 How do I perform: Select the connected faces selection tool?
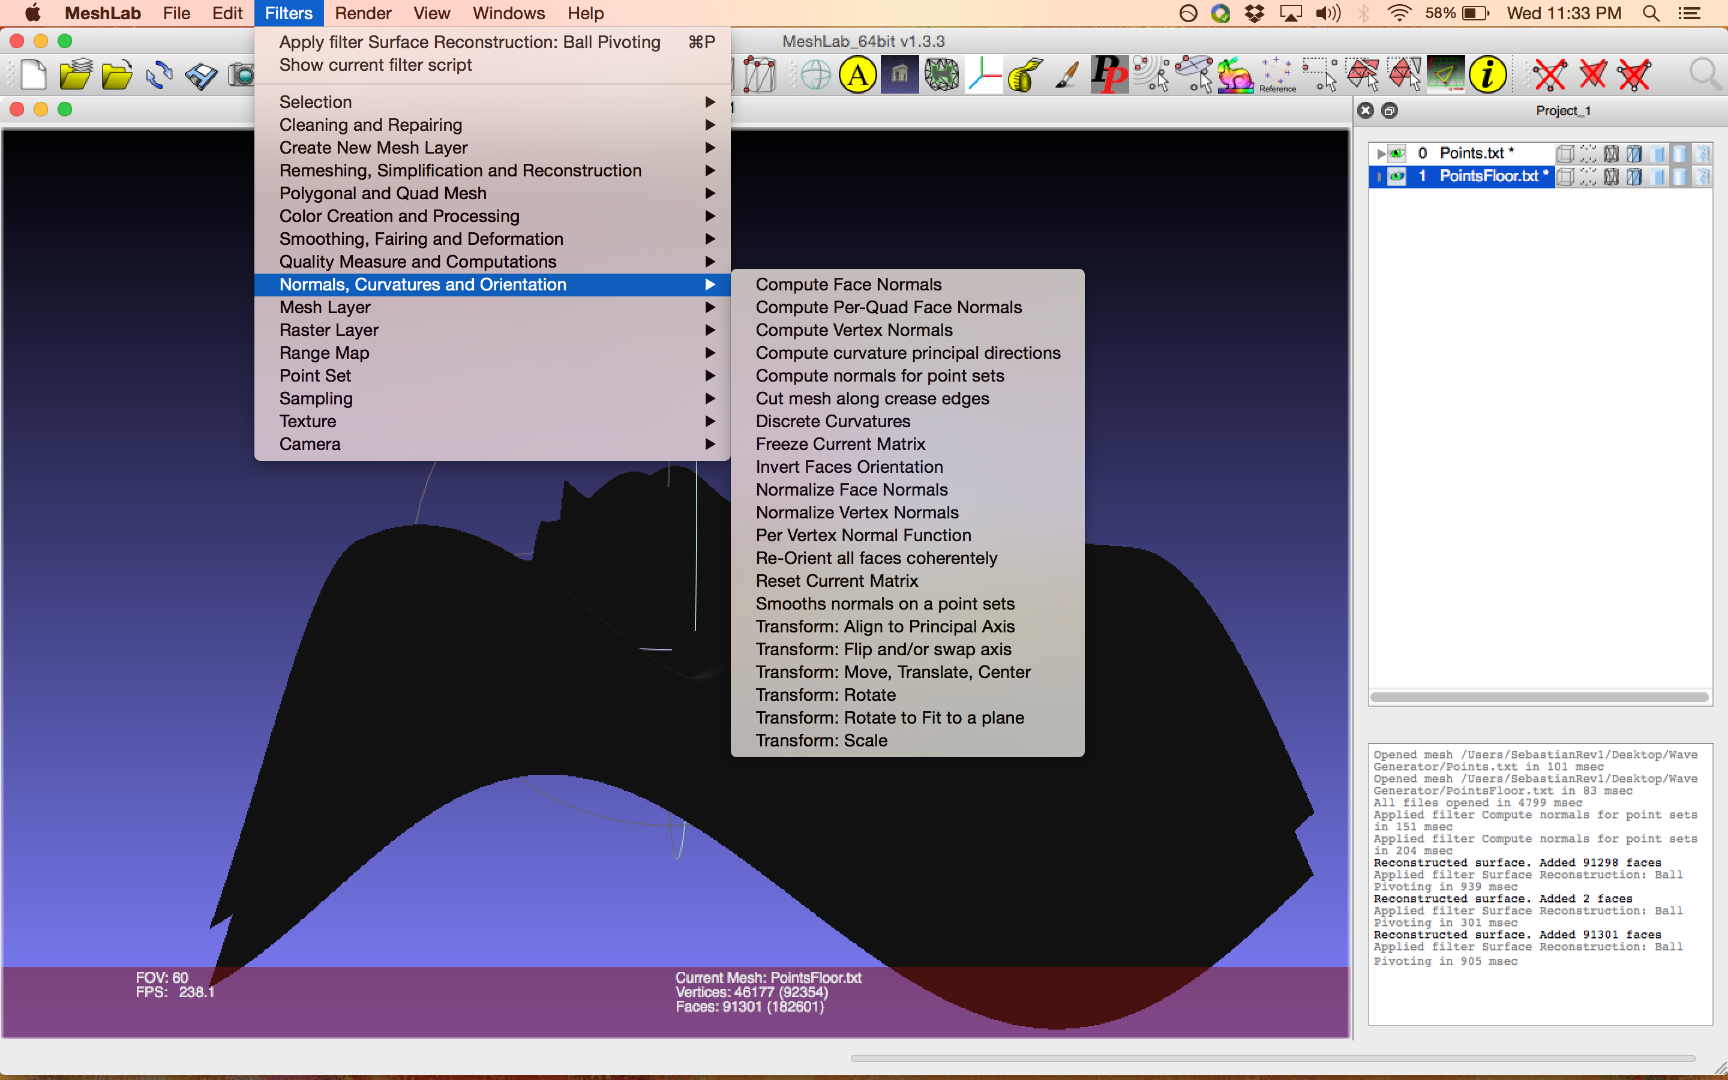(1404, 75)
